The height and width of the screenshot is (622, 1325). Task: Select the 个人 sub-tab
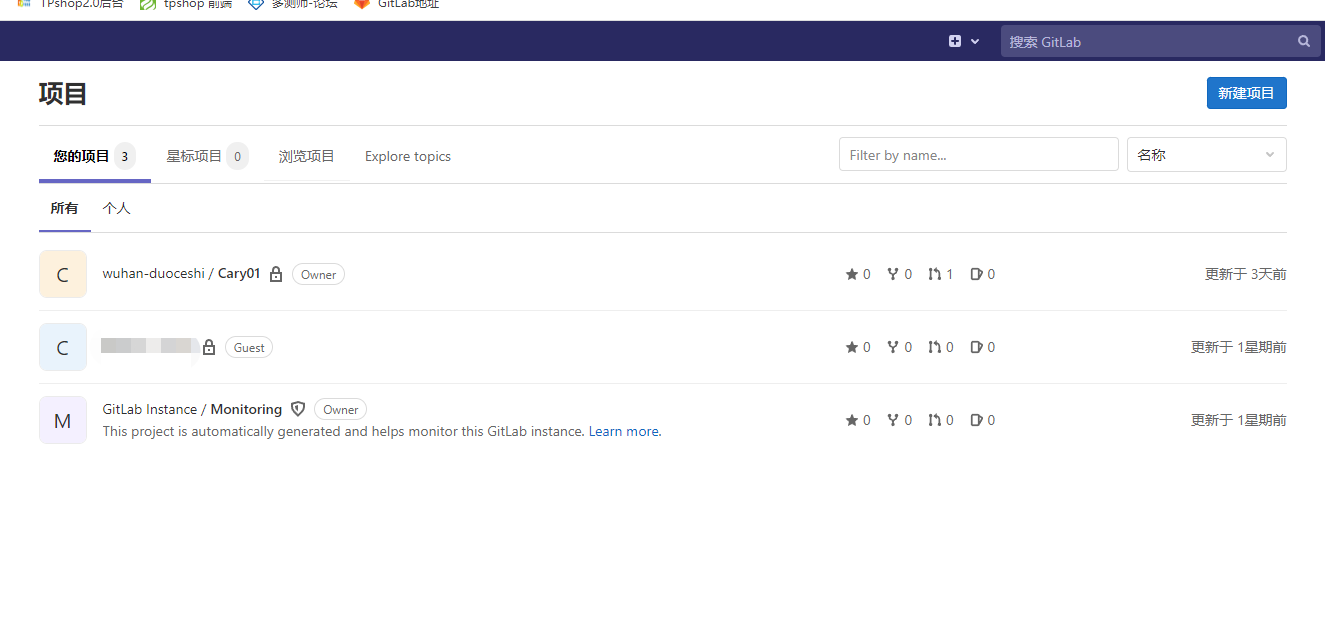pos(116,208)
